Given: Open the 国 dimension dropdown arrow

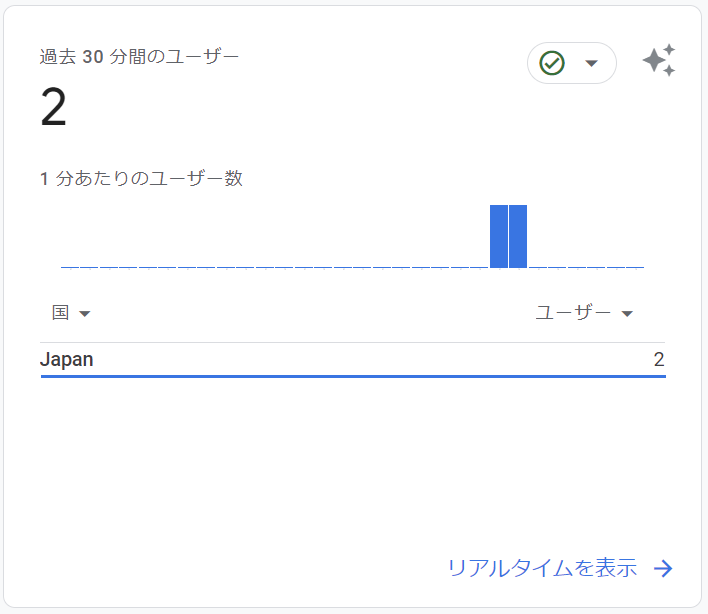Looking at the screenshot, I should (x=84, y=313).
